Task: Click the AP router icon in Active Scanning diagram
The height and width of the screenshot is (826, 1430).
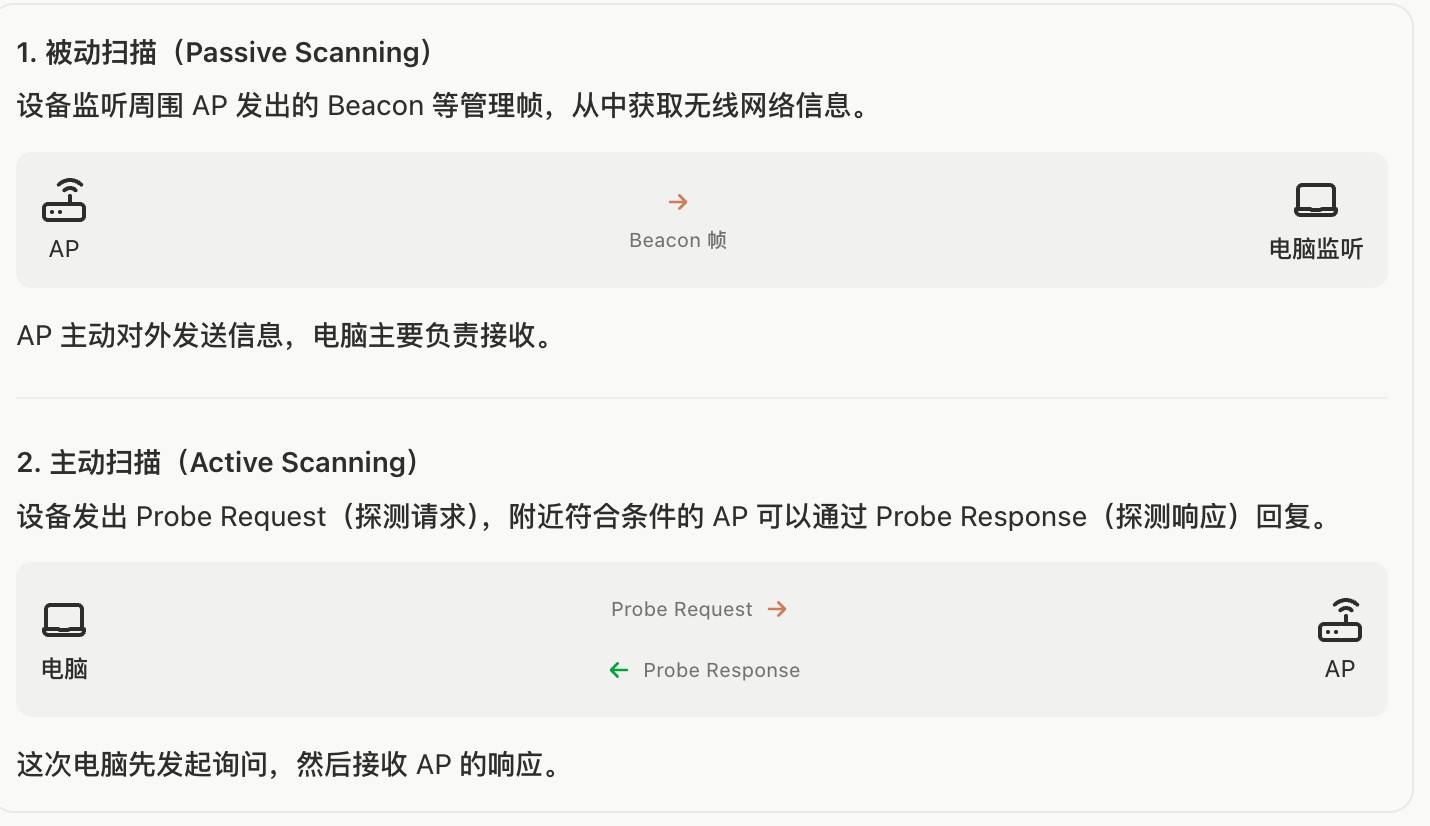Action: [1340, 620]
